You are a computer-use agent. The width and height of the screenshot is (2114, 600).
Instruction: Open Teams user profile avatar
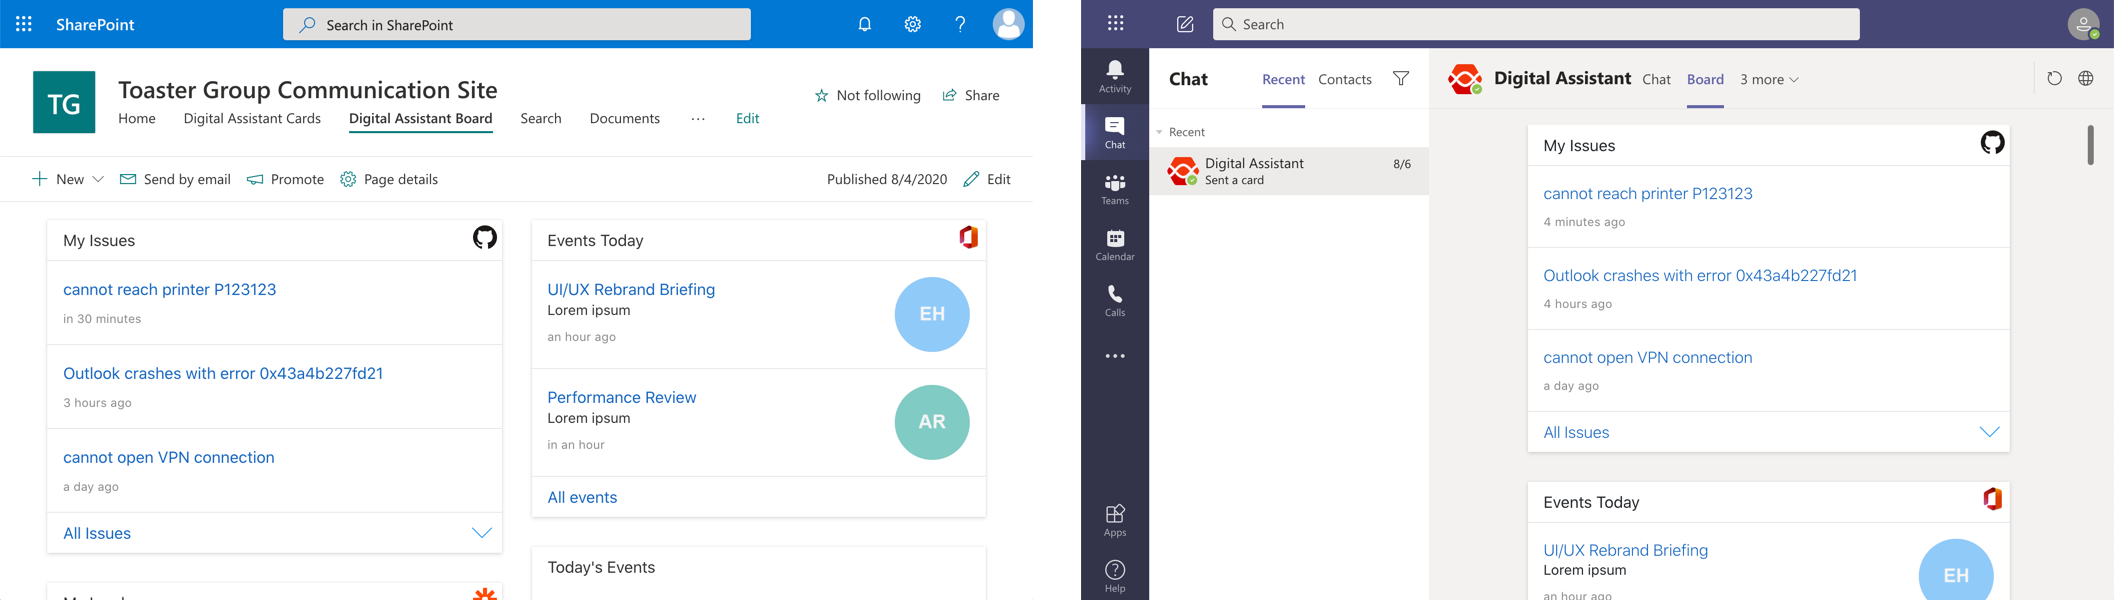pos(2084,24)
